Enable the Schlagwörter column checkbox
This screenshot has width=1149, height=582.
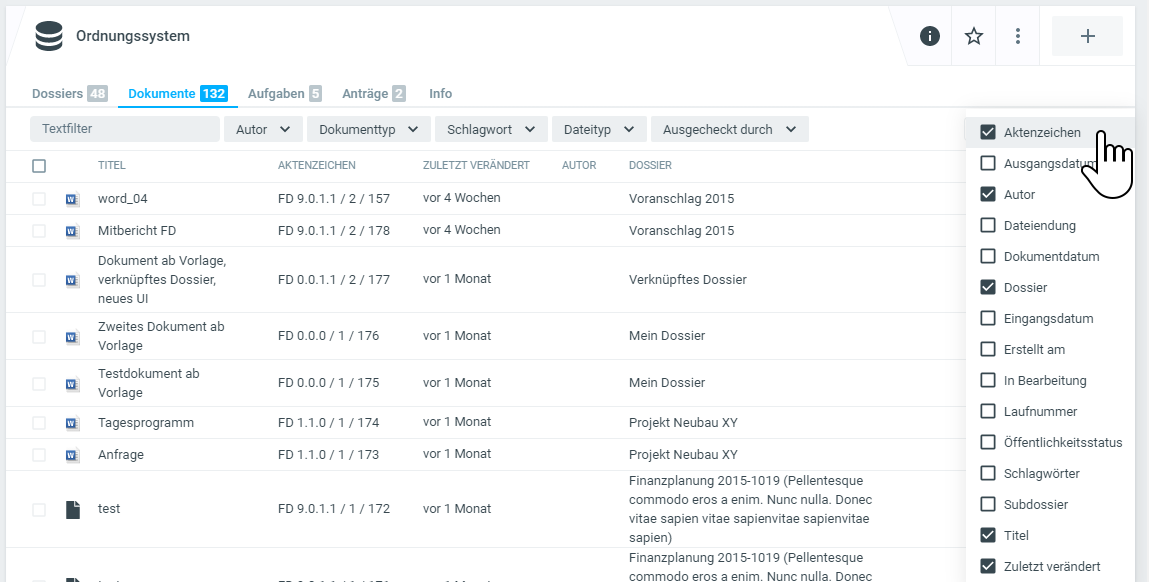pos(988,474)
